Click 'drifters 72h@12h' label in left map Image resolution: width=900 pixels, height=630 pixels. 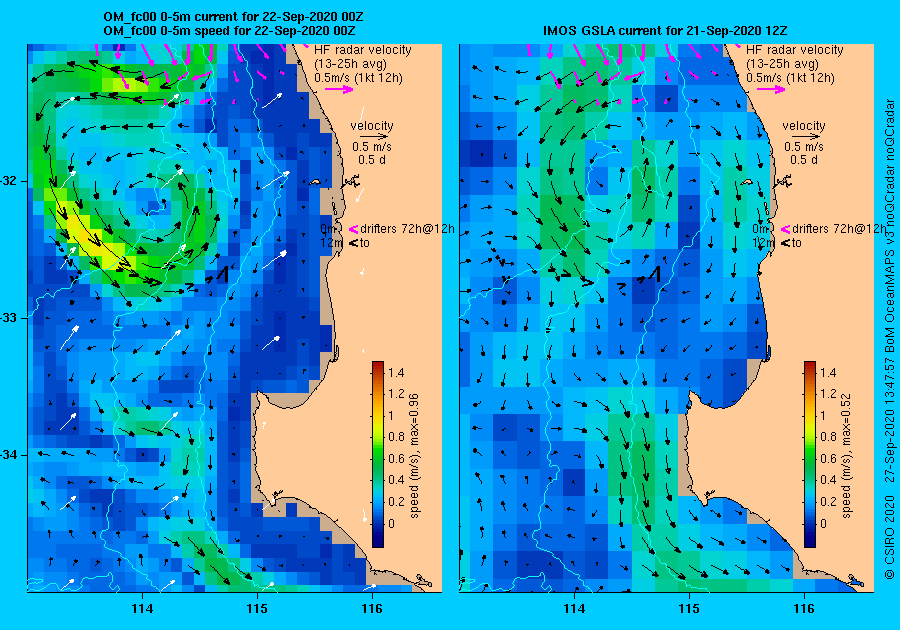click(407, 229)
